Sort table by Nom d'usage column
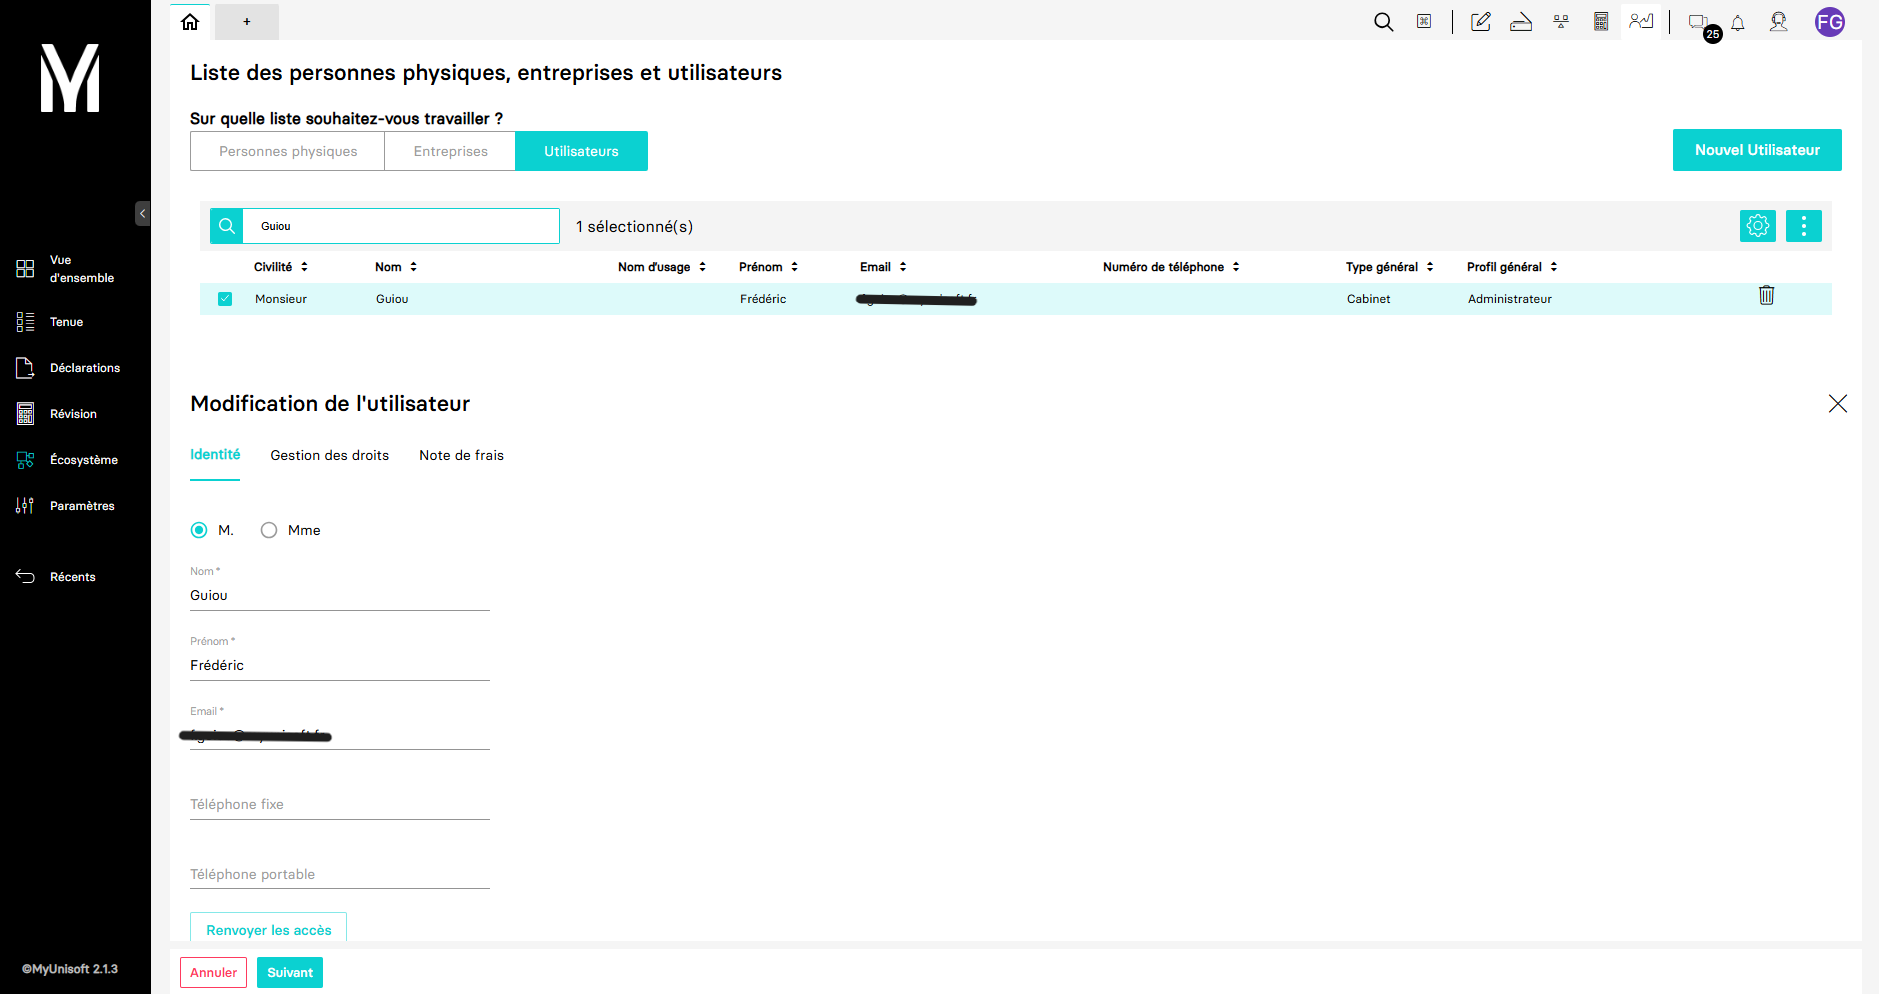The width and height of the screenshot is (1879, 994). pyautogui.click(x=662, y=267)
